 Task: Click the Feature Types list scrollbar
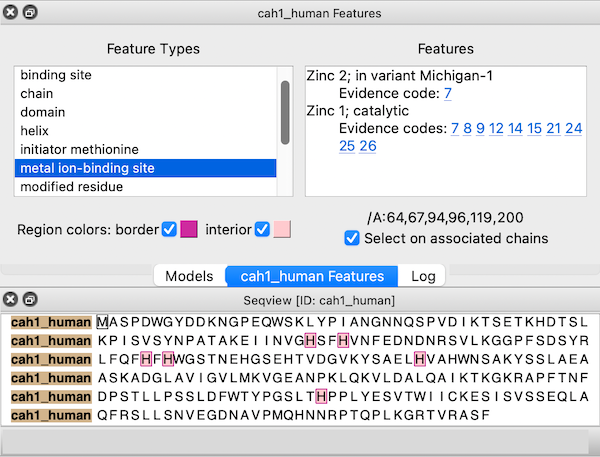(285, 100)
